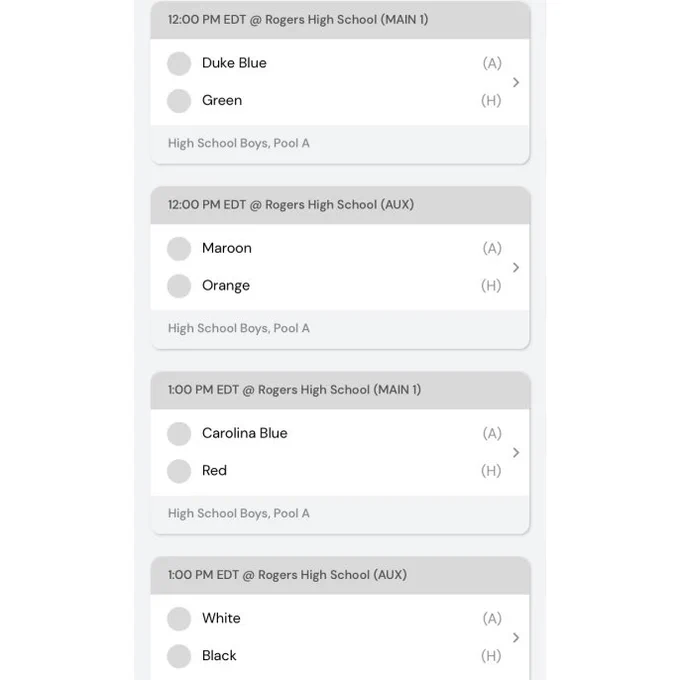Screen dimensions: 680x680
Task: Click Pool A label under Carolina Blue game
Action: coord(239,513)
